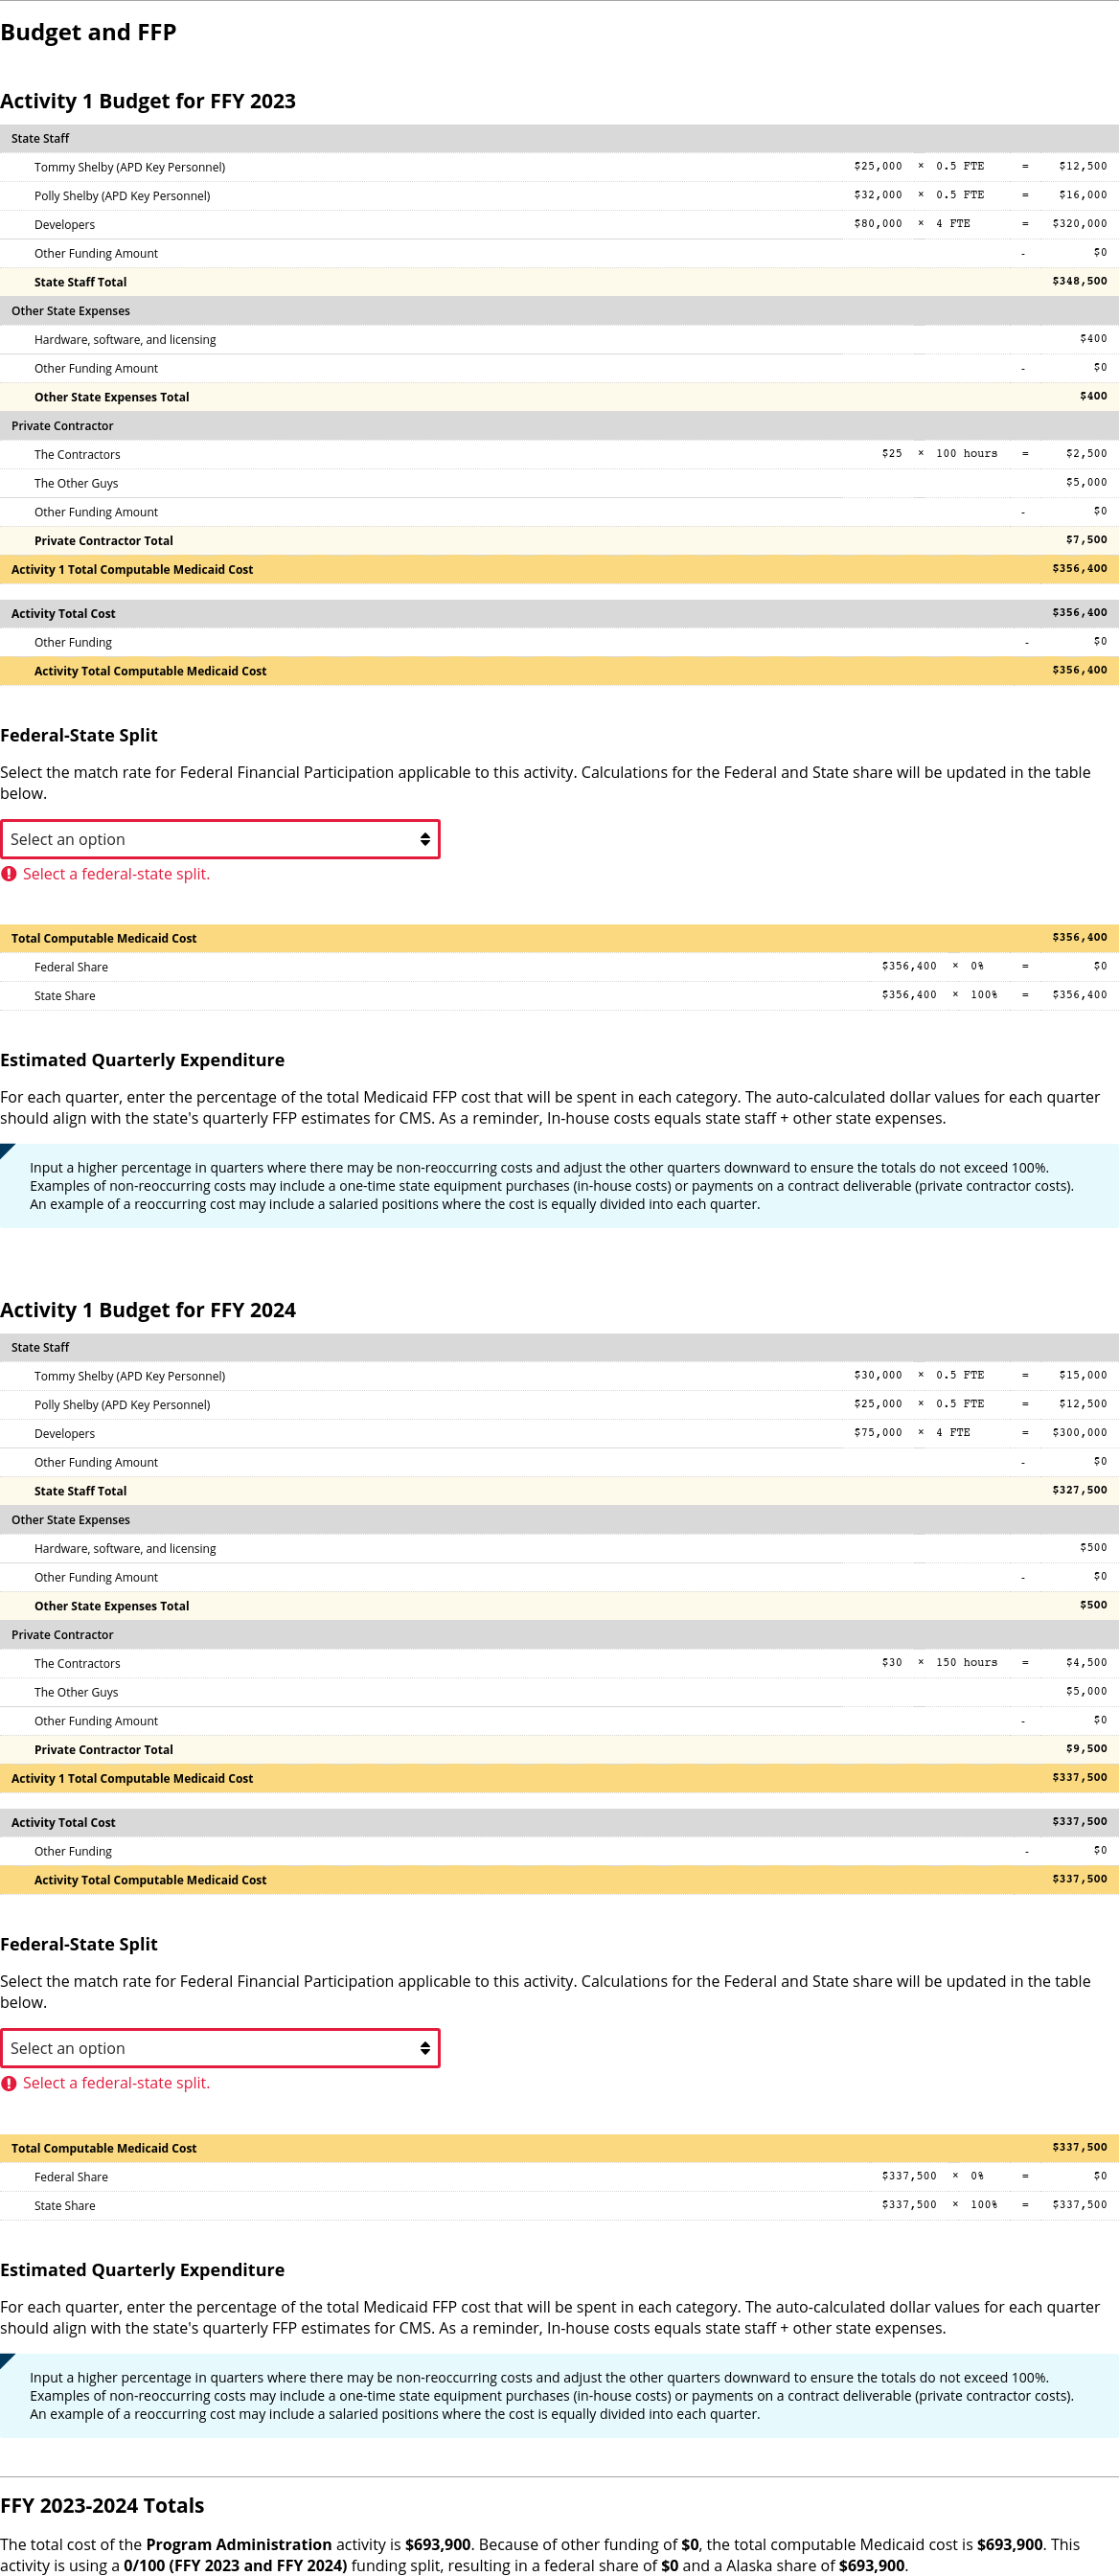The height and width of the screenshot is (2576, 1119).
Task: Select the $9,500 Private Contractor Total
Action: click(1086, 1749)
